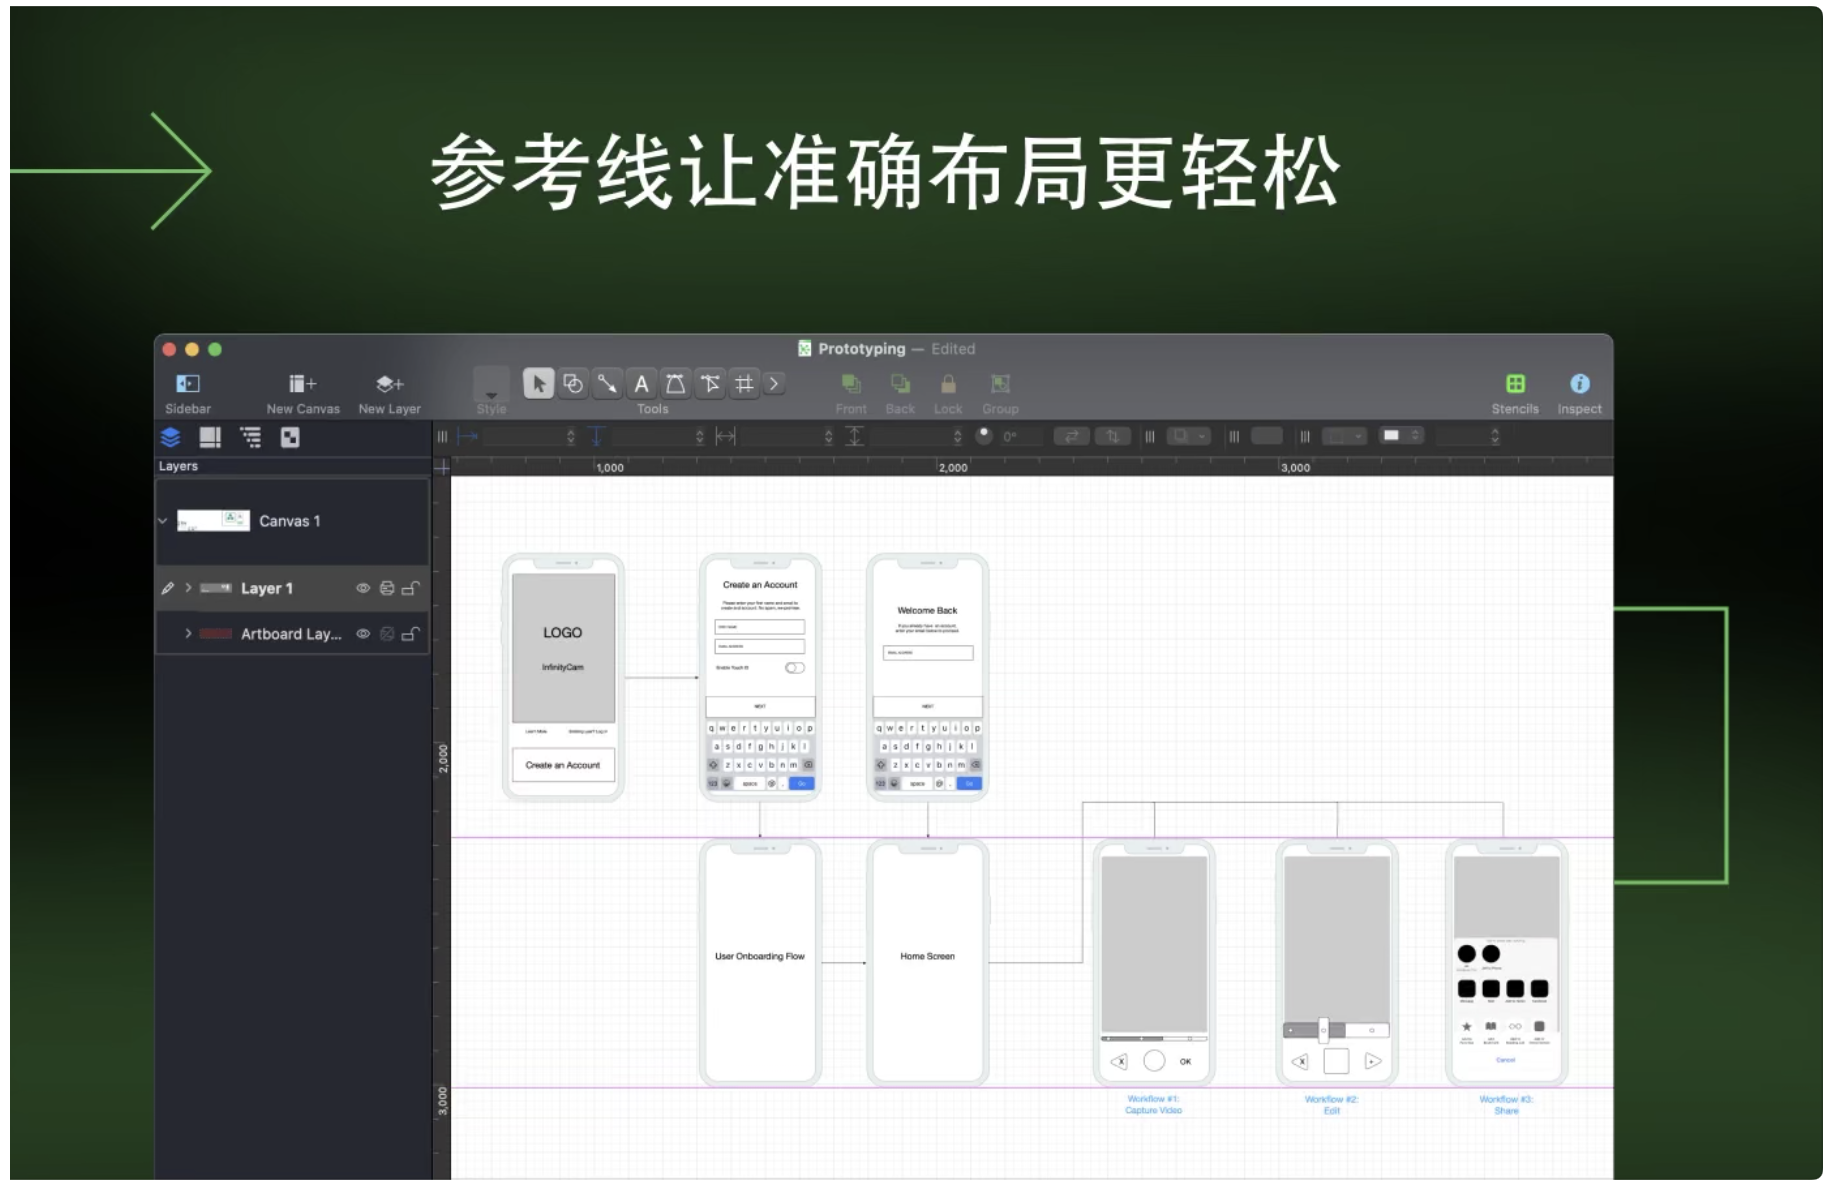
Task: Select the Text tool (A)
Action: pos(641,384)
